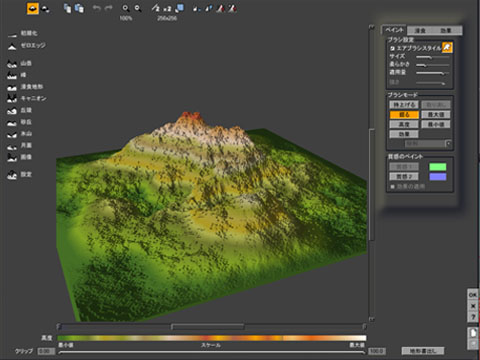Toggle the エアブラシスタイル checkbox

point(392,48)
